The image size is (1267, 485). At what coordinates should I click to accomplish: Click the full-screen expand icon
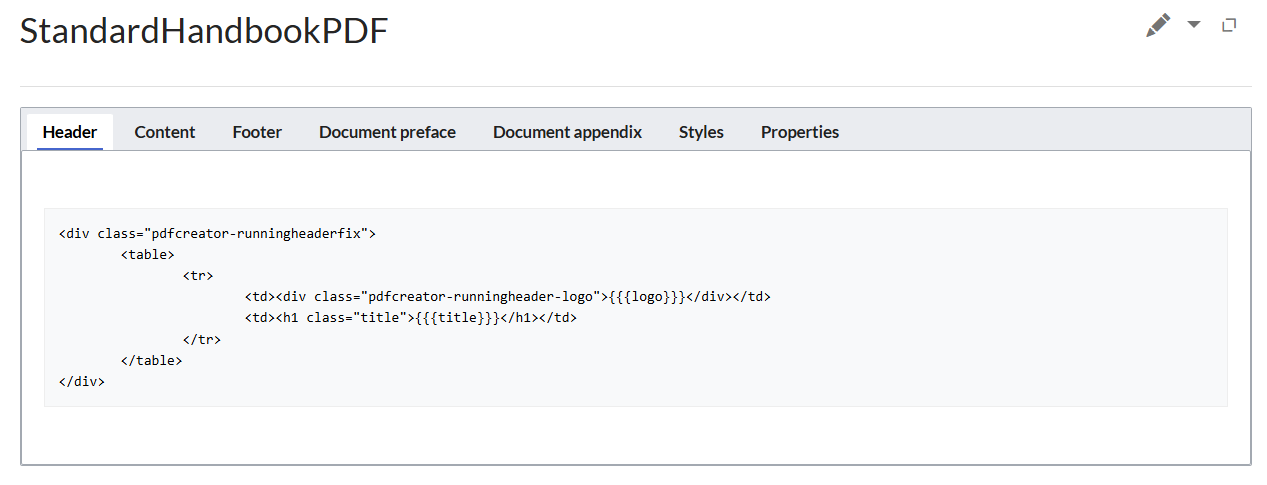tap(1229, 25)
